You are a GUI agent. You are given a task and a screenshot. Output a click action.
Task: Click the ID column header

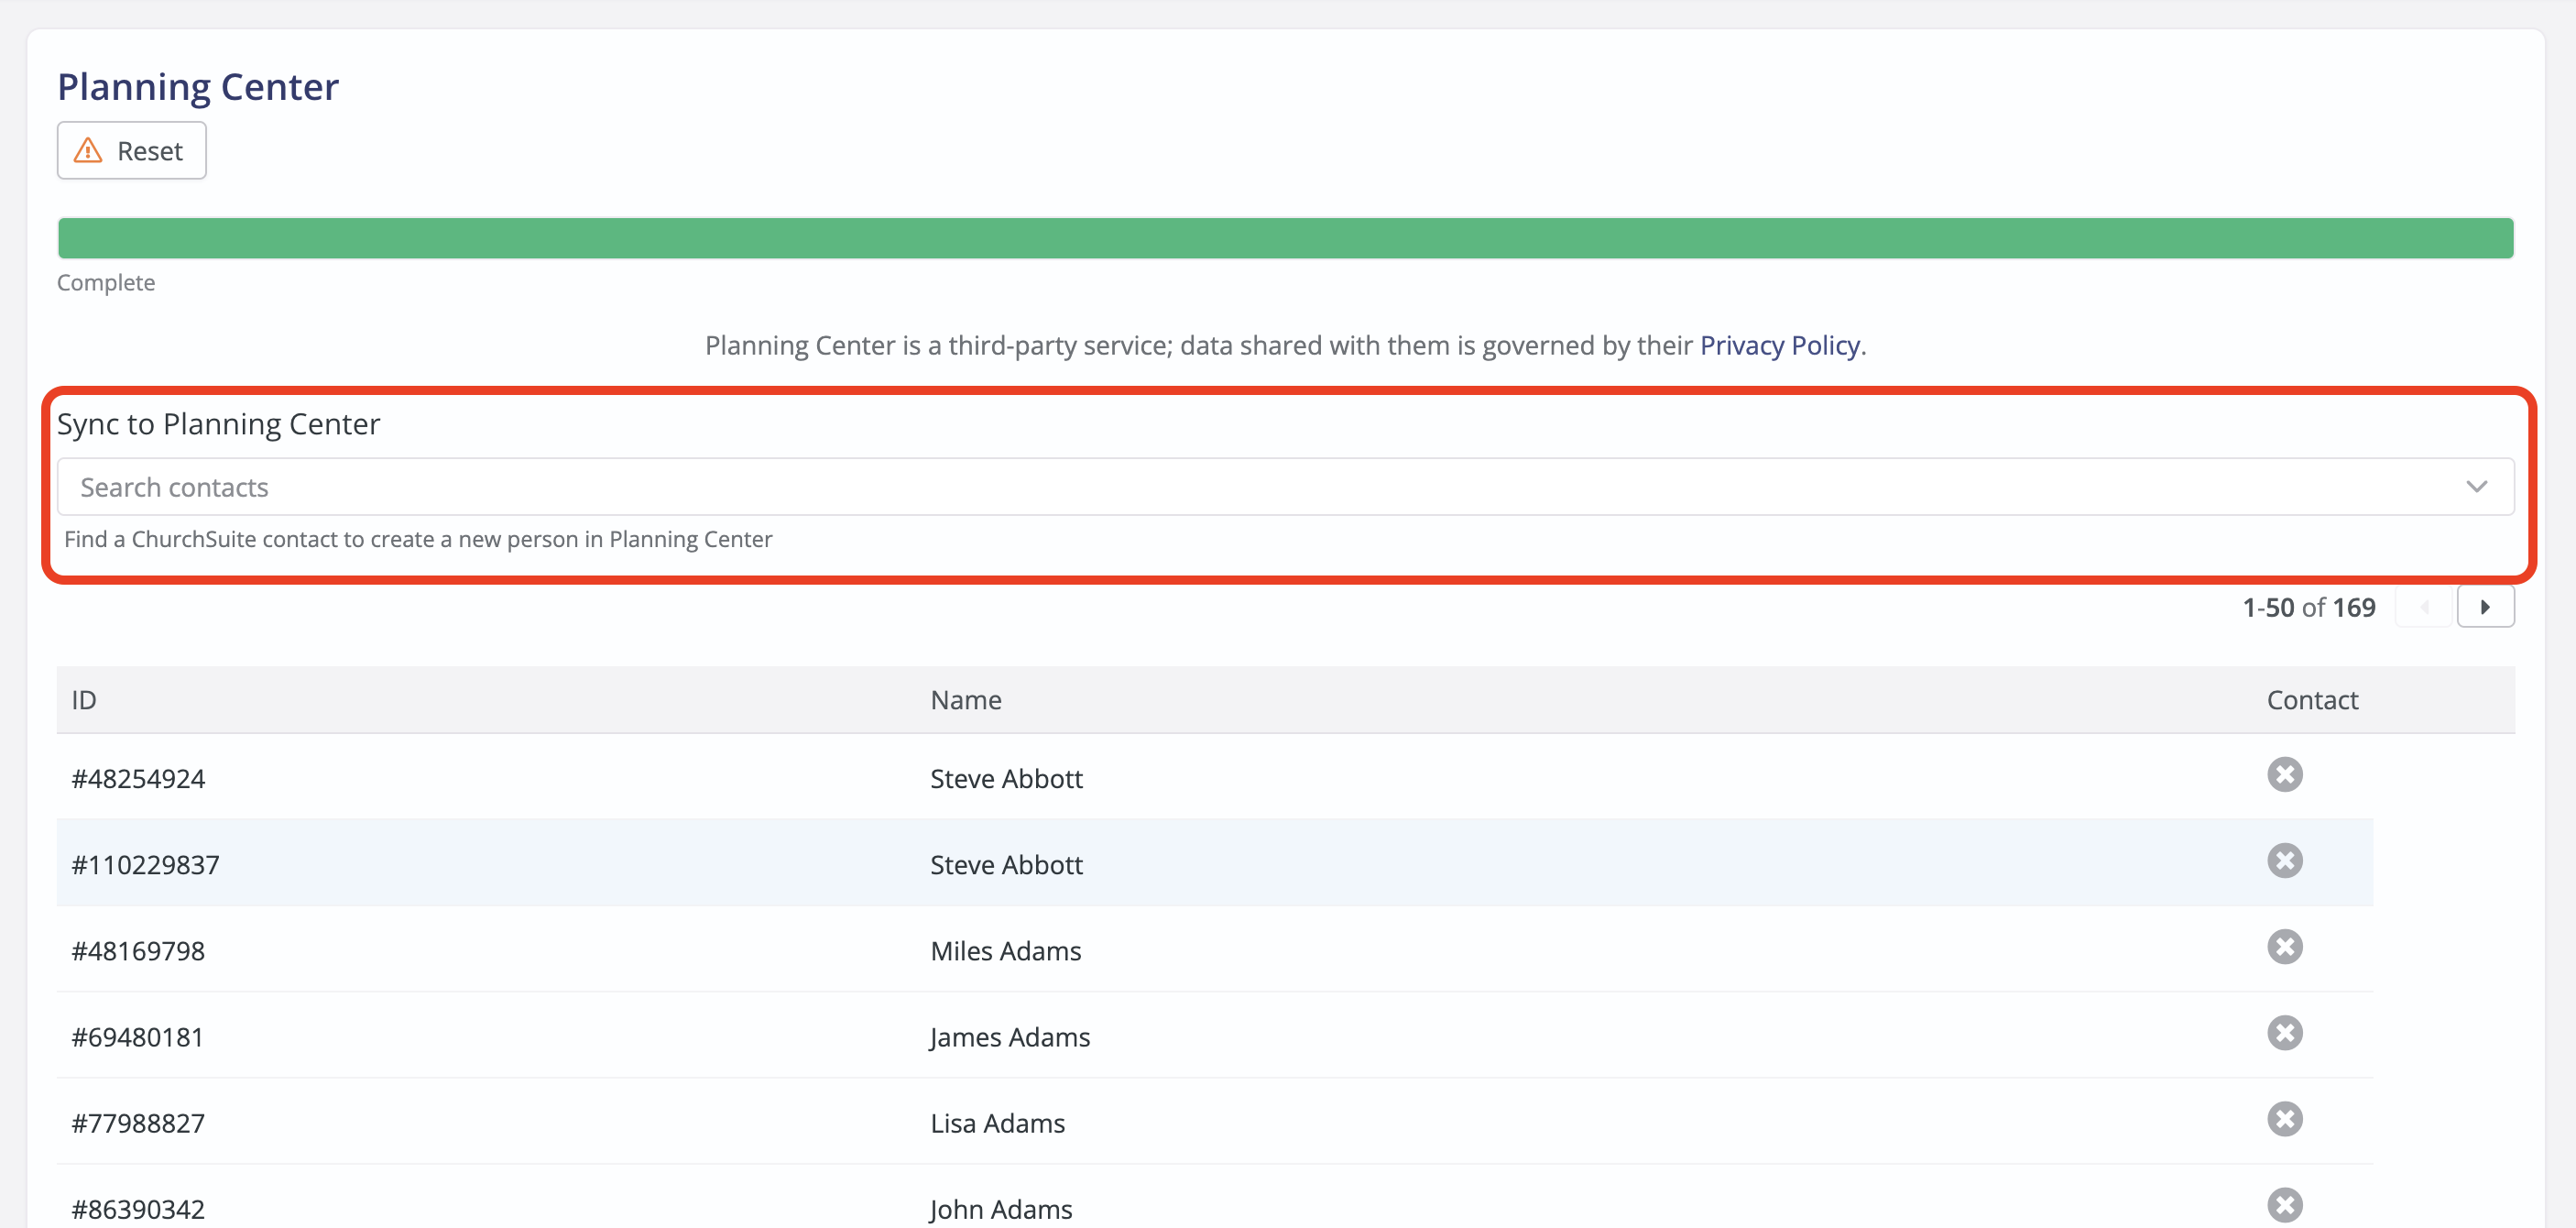84,700
